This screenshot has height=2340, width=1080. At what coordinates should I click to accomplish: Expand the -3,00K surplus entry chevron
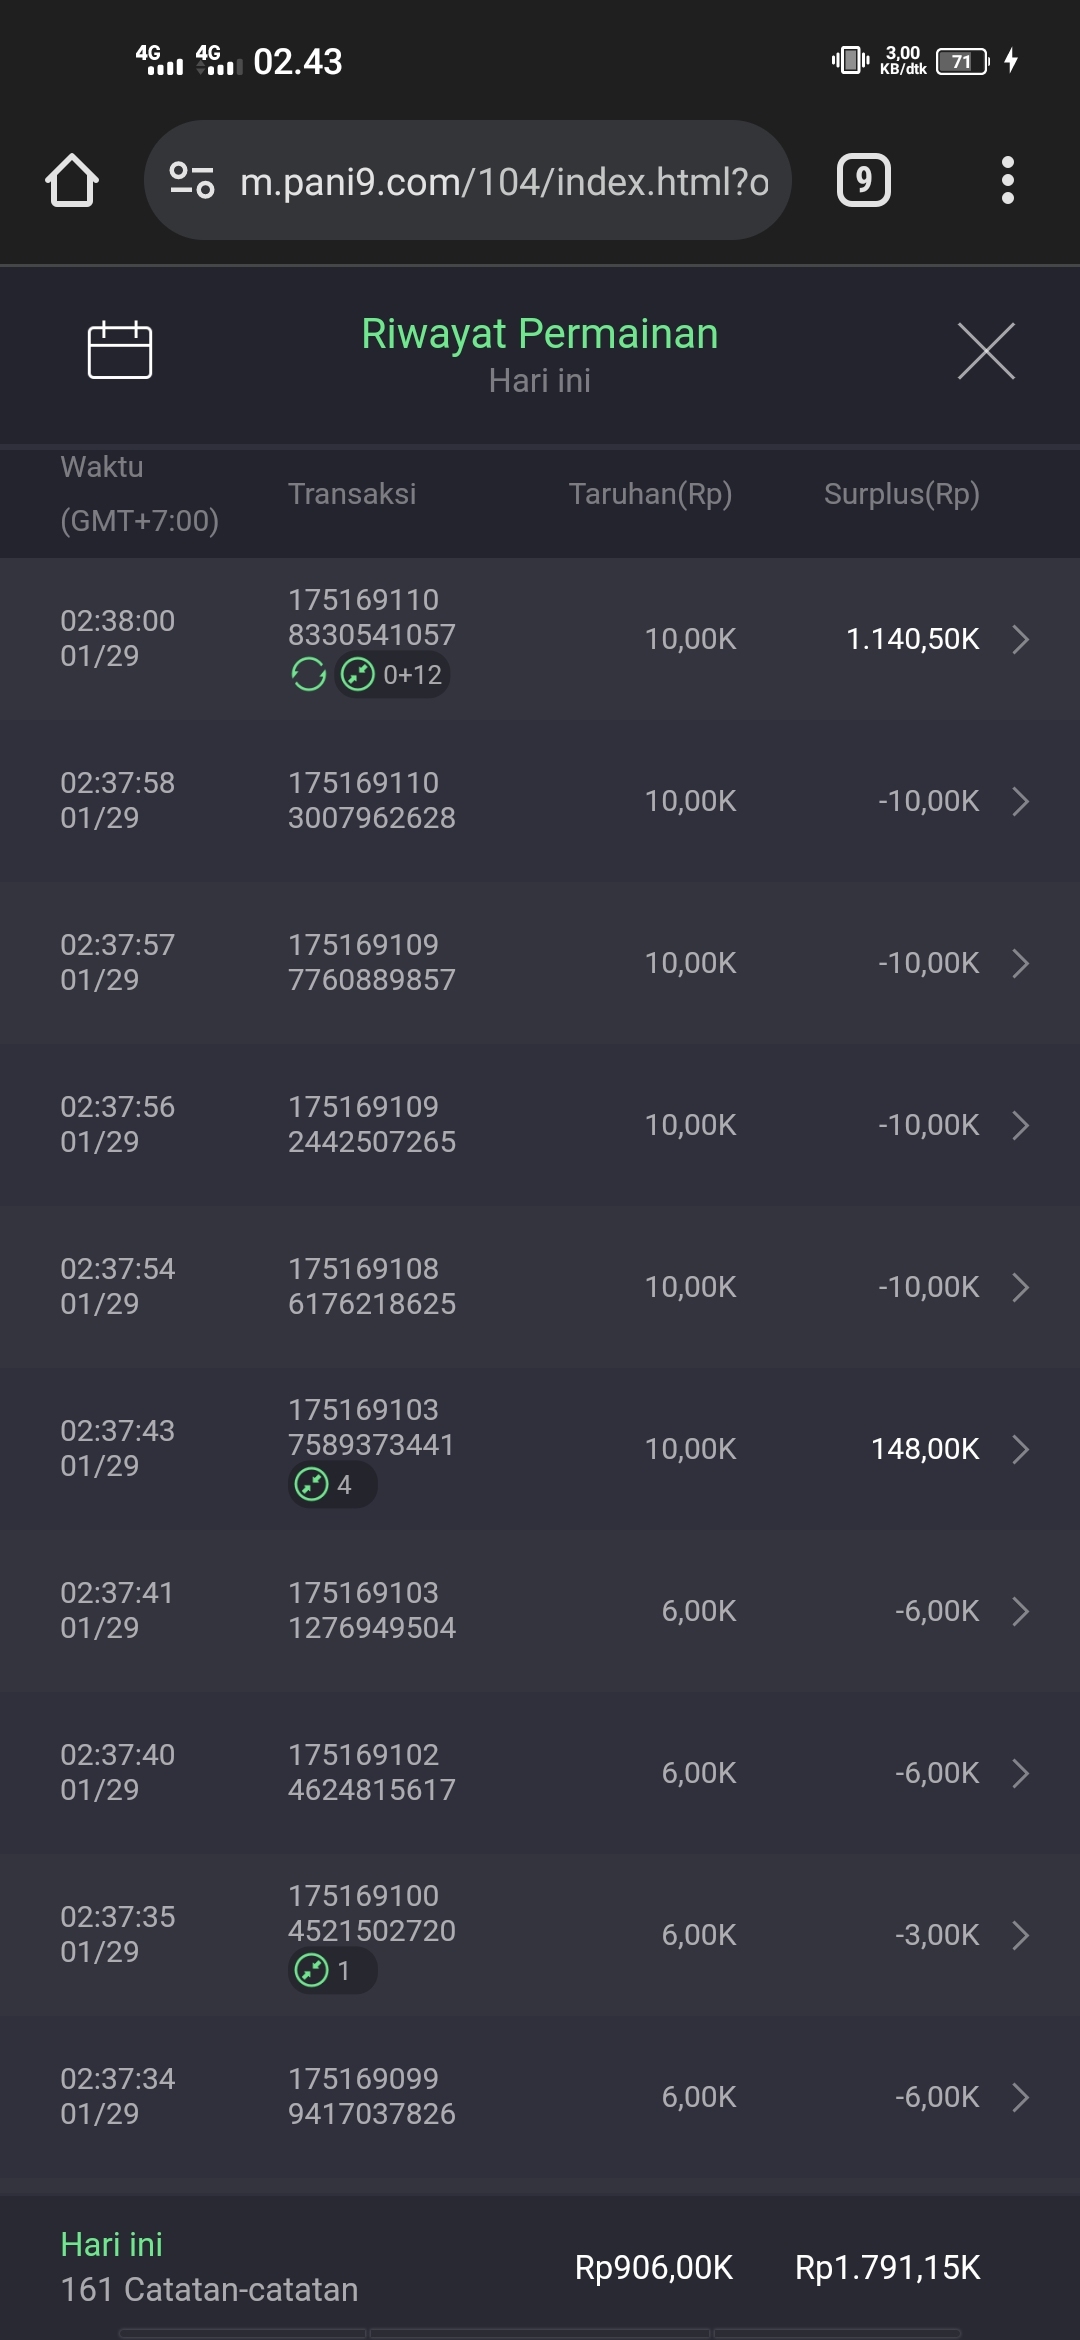(x=1020, y=1935)
